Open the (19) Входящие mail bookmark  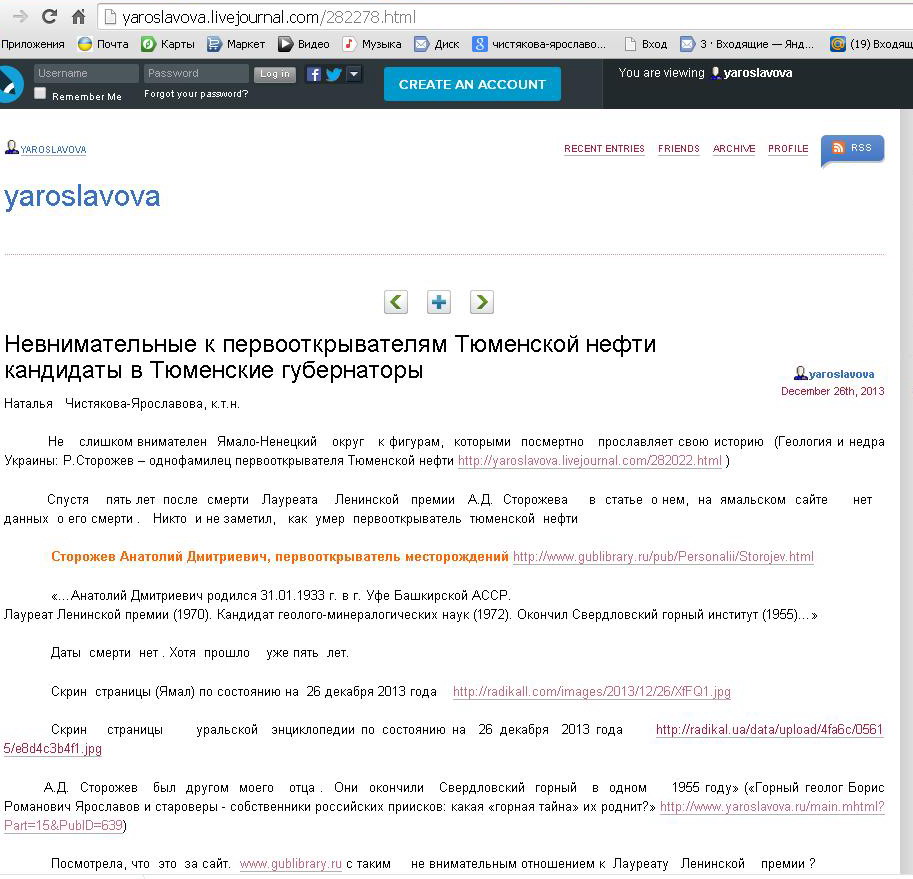(871, 44)
